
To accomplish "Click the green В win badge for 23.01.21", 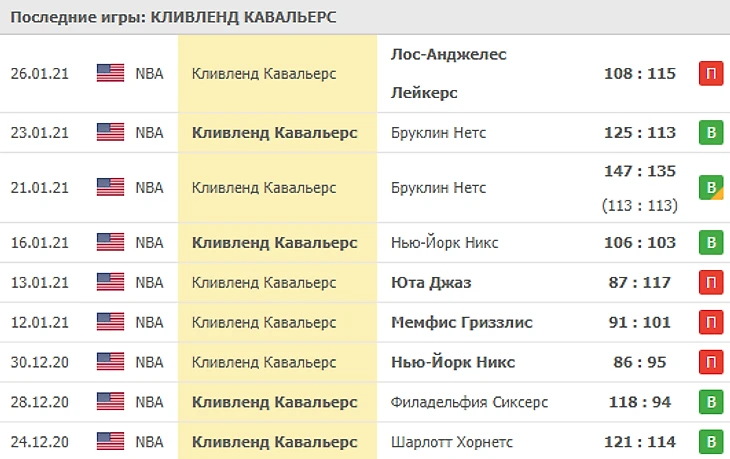I will click(711, 133).
